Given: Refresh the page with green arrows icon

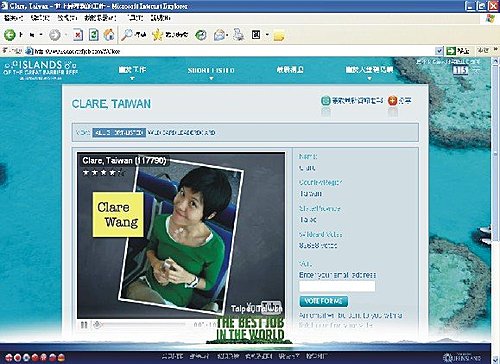Looking at the screenshot, I should 94,35.
